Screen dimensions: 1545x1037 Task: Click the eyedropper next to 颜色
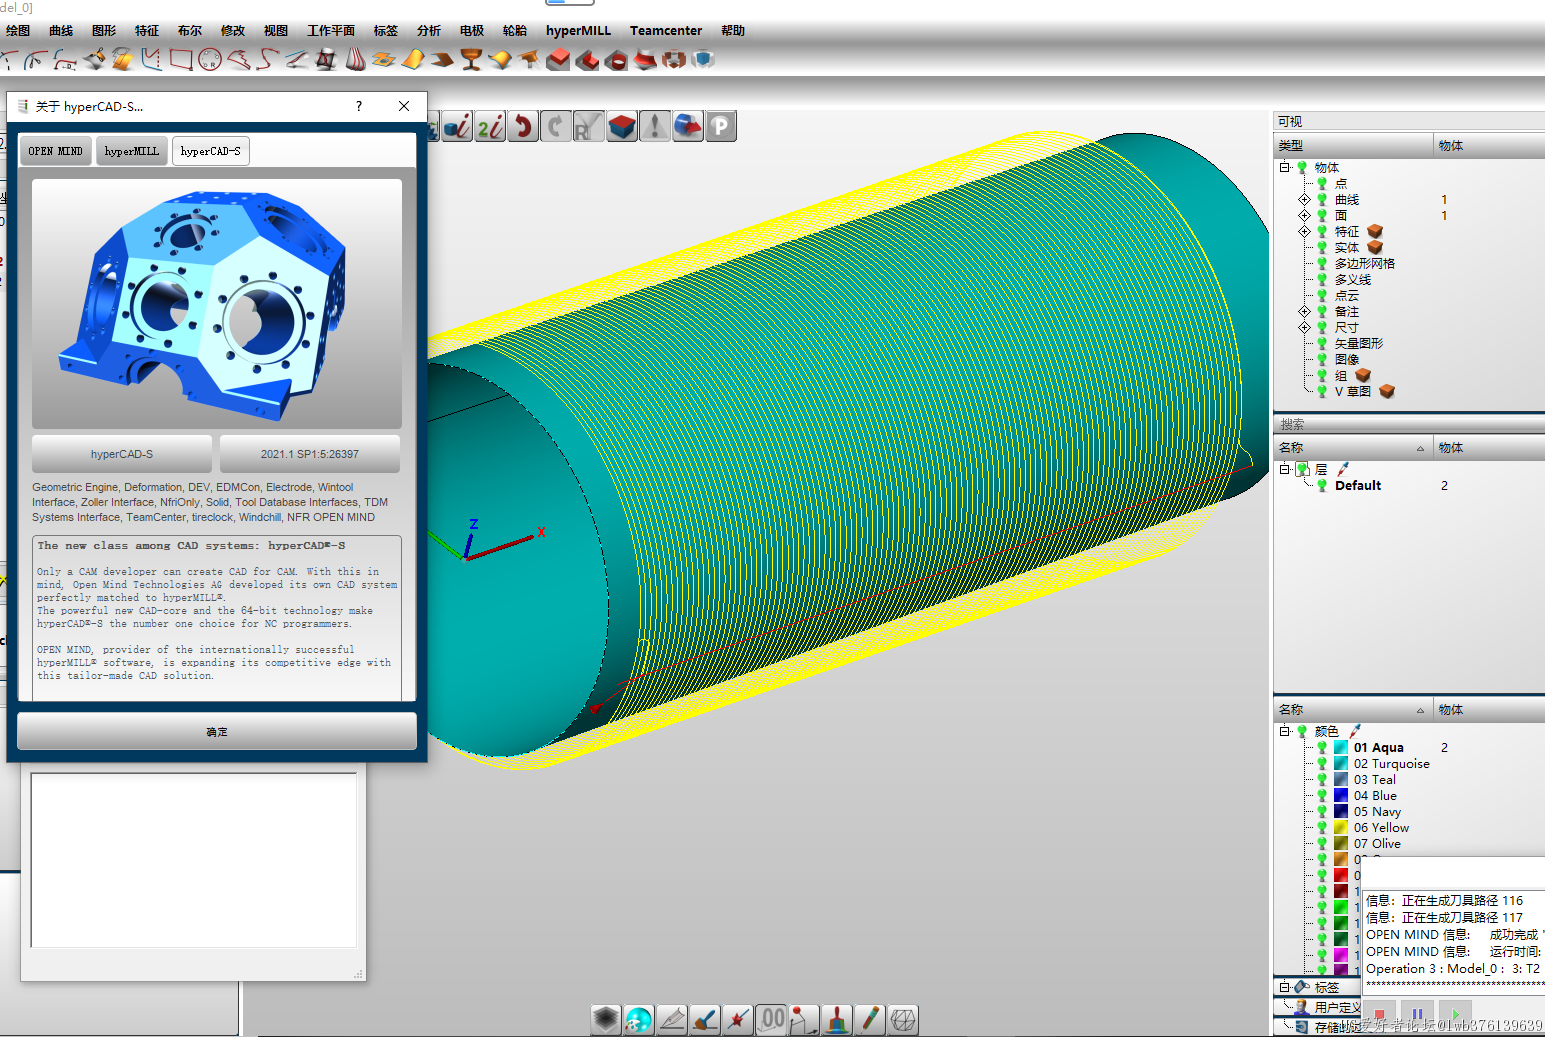click(1355, 732)
